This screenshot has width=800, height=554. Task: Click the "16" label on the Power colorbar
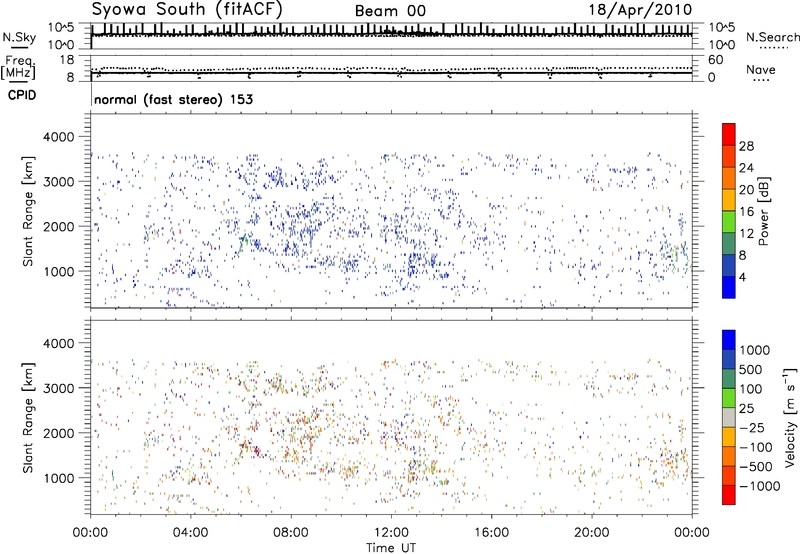click(746, 212)
